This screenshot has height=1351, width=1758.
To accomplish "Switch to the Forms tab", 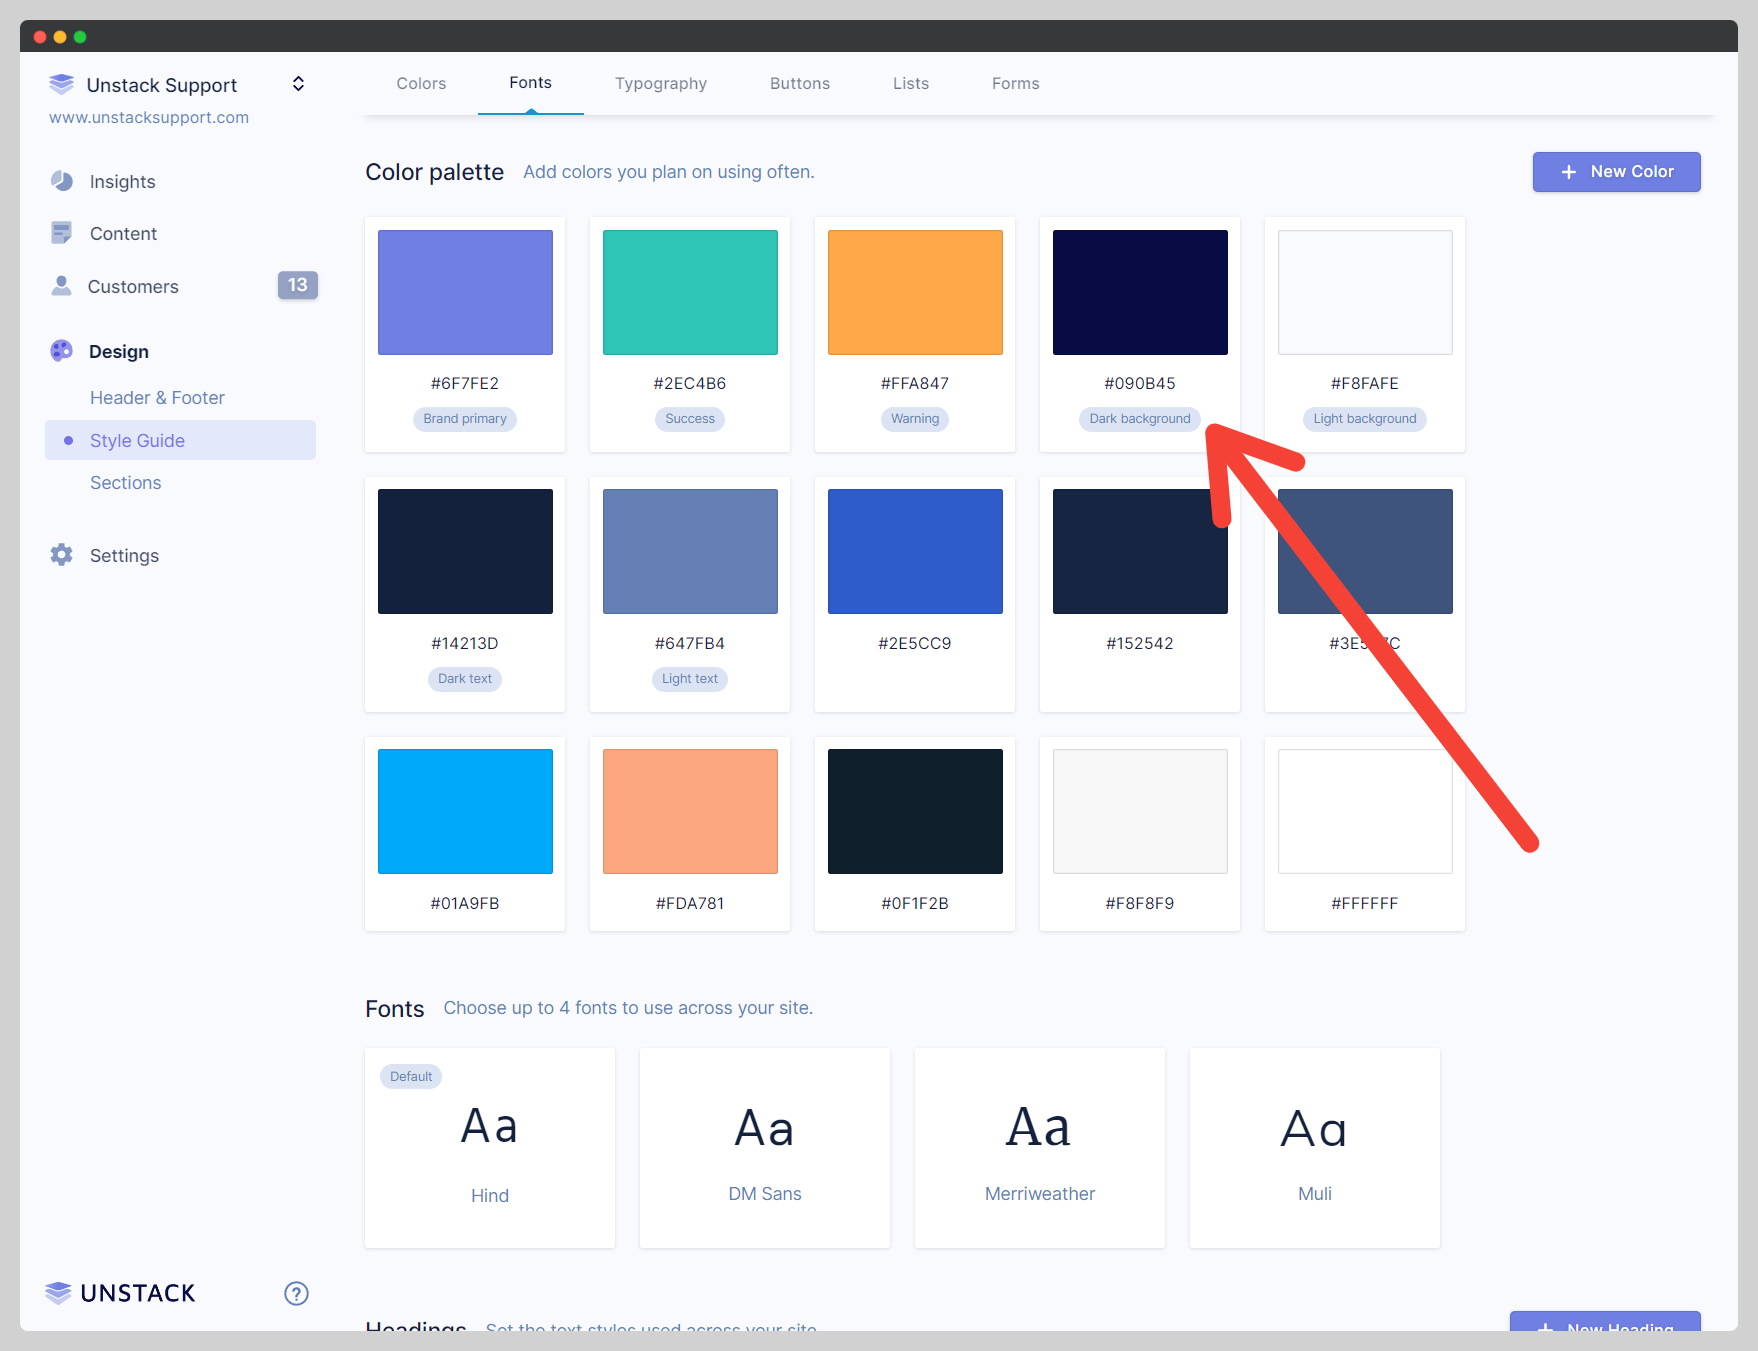I will click(1015, 83).
